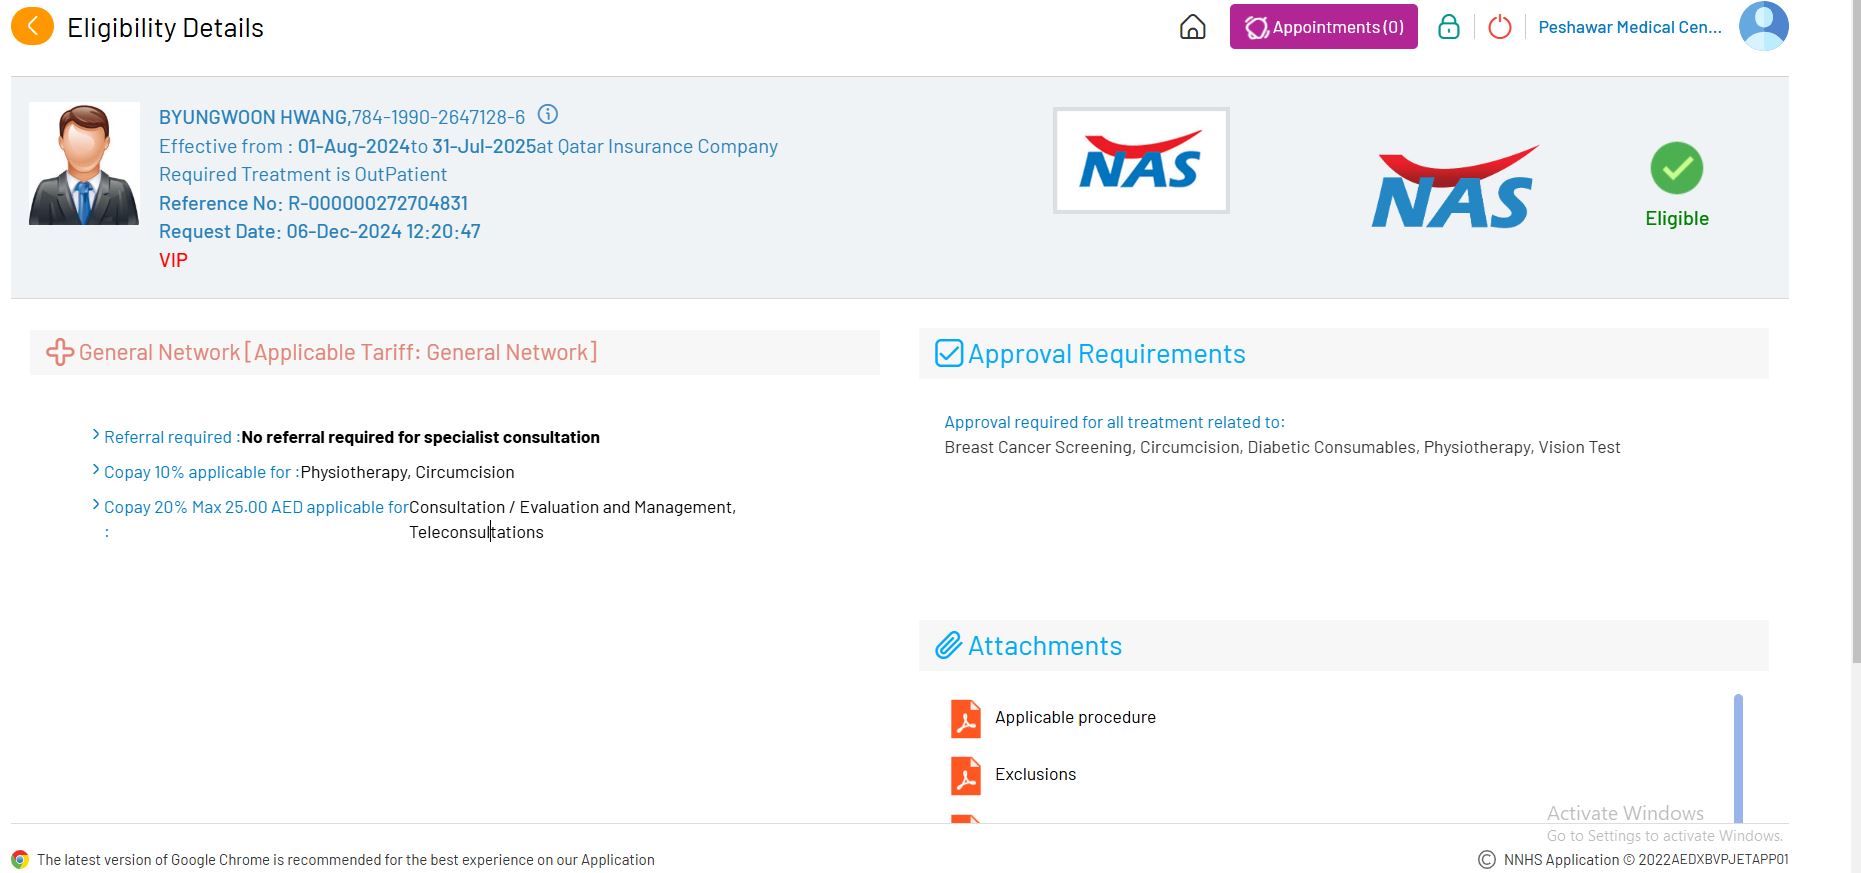Open Peshawar Medical Center account menu
This screenshot has height=873, width=1861.
point(1629,27)
